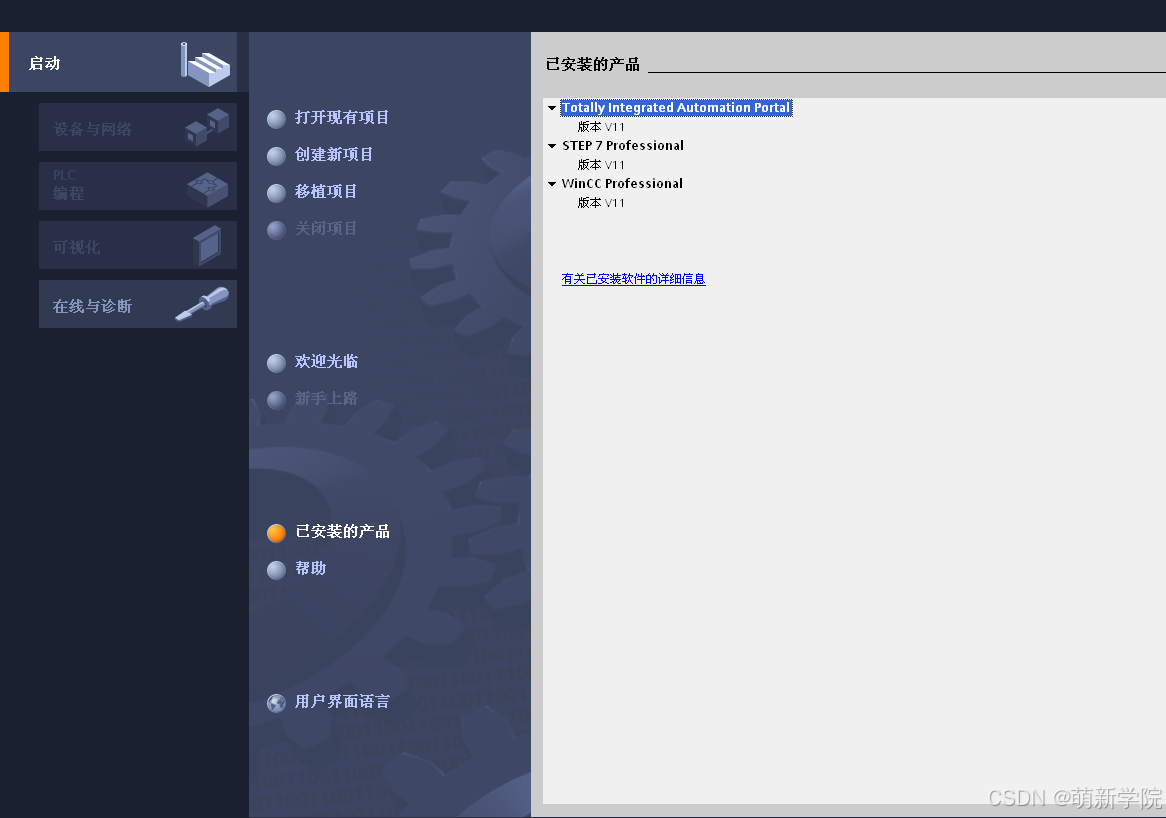Click the bullet next to 移植项目
This screenshot has width=1166, height=818.
[x=277, y=193]
